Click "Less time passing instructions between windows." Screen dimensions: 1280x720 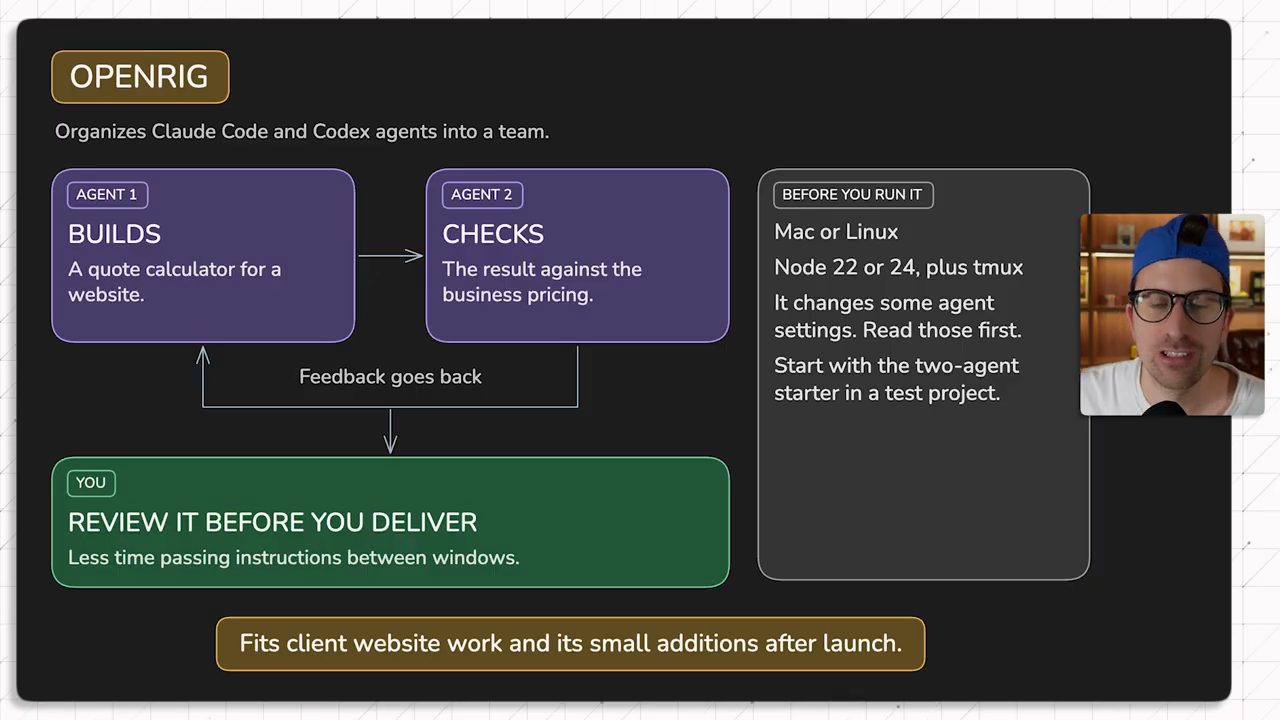tap(294, 558)
